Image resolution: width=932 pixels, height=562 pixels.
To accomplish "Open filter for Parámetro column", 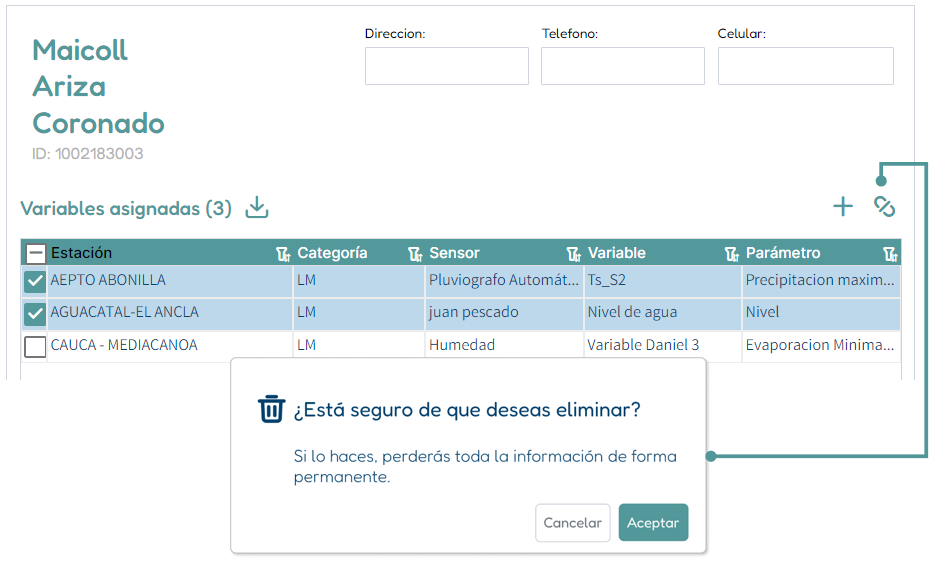I will (890, 254).
